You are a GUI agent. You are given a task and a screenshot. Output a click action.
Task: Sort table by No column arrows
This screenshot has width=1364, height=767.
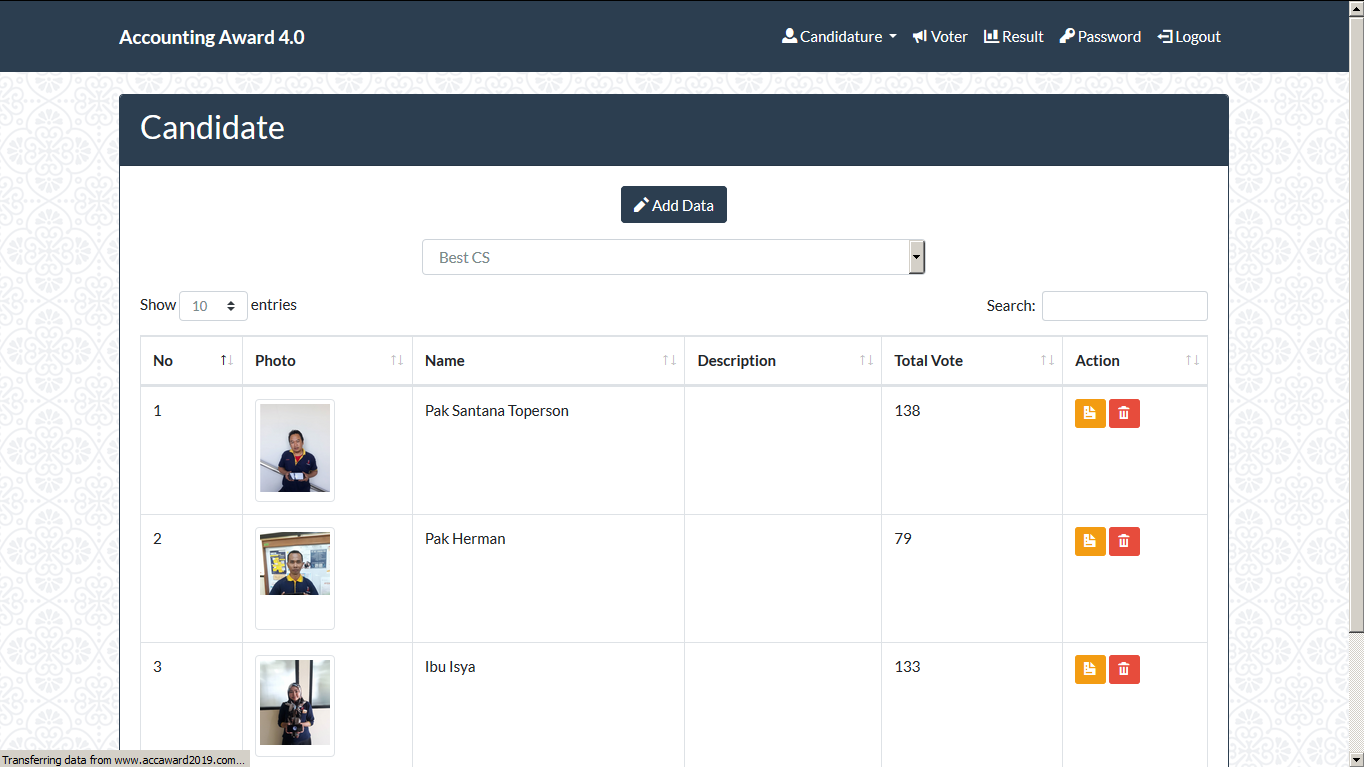coord(226,361)
